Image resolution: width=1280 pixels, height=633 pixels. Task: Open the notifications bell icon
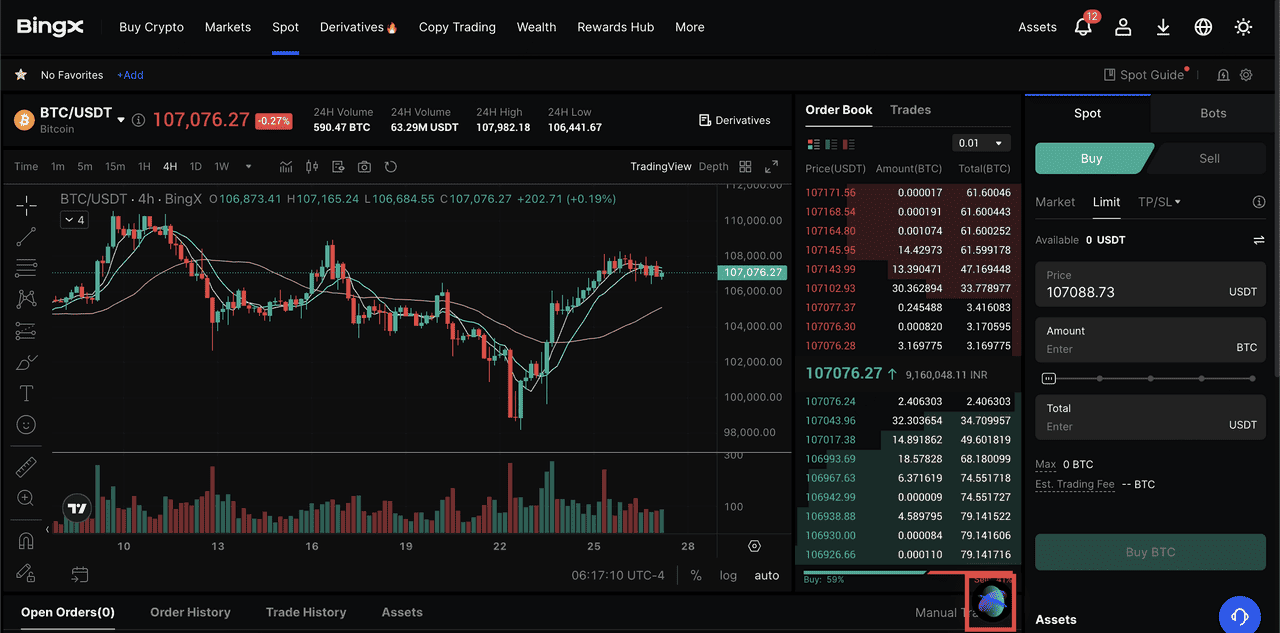[1083, 28]
